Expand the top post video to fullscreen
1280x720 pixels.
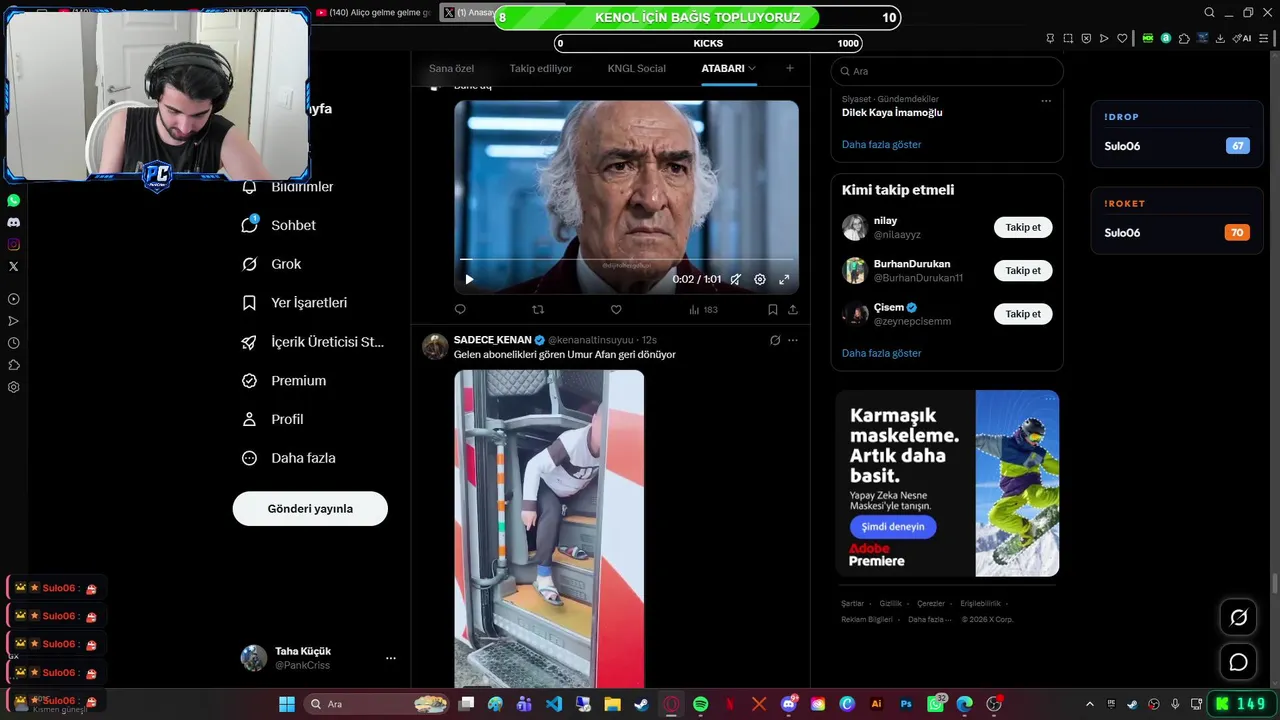point(784,280)
